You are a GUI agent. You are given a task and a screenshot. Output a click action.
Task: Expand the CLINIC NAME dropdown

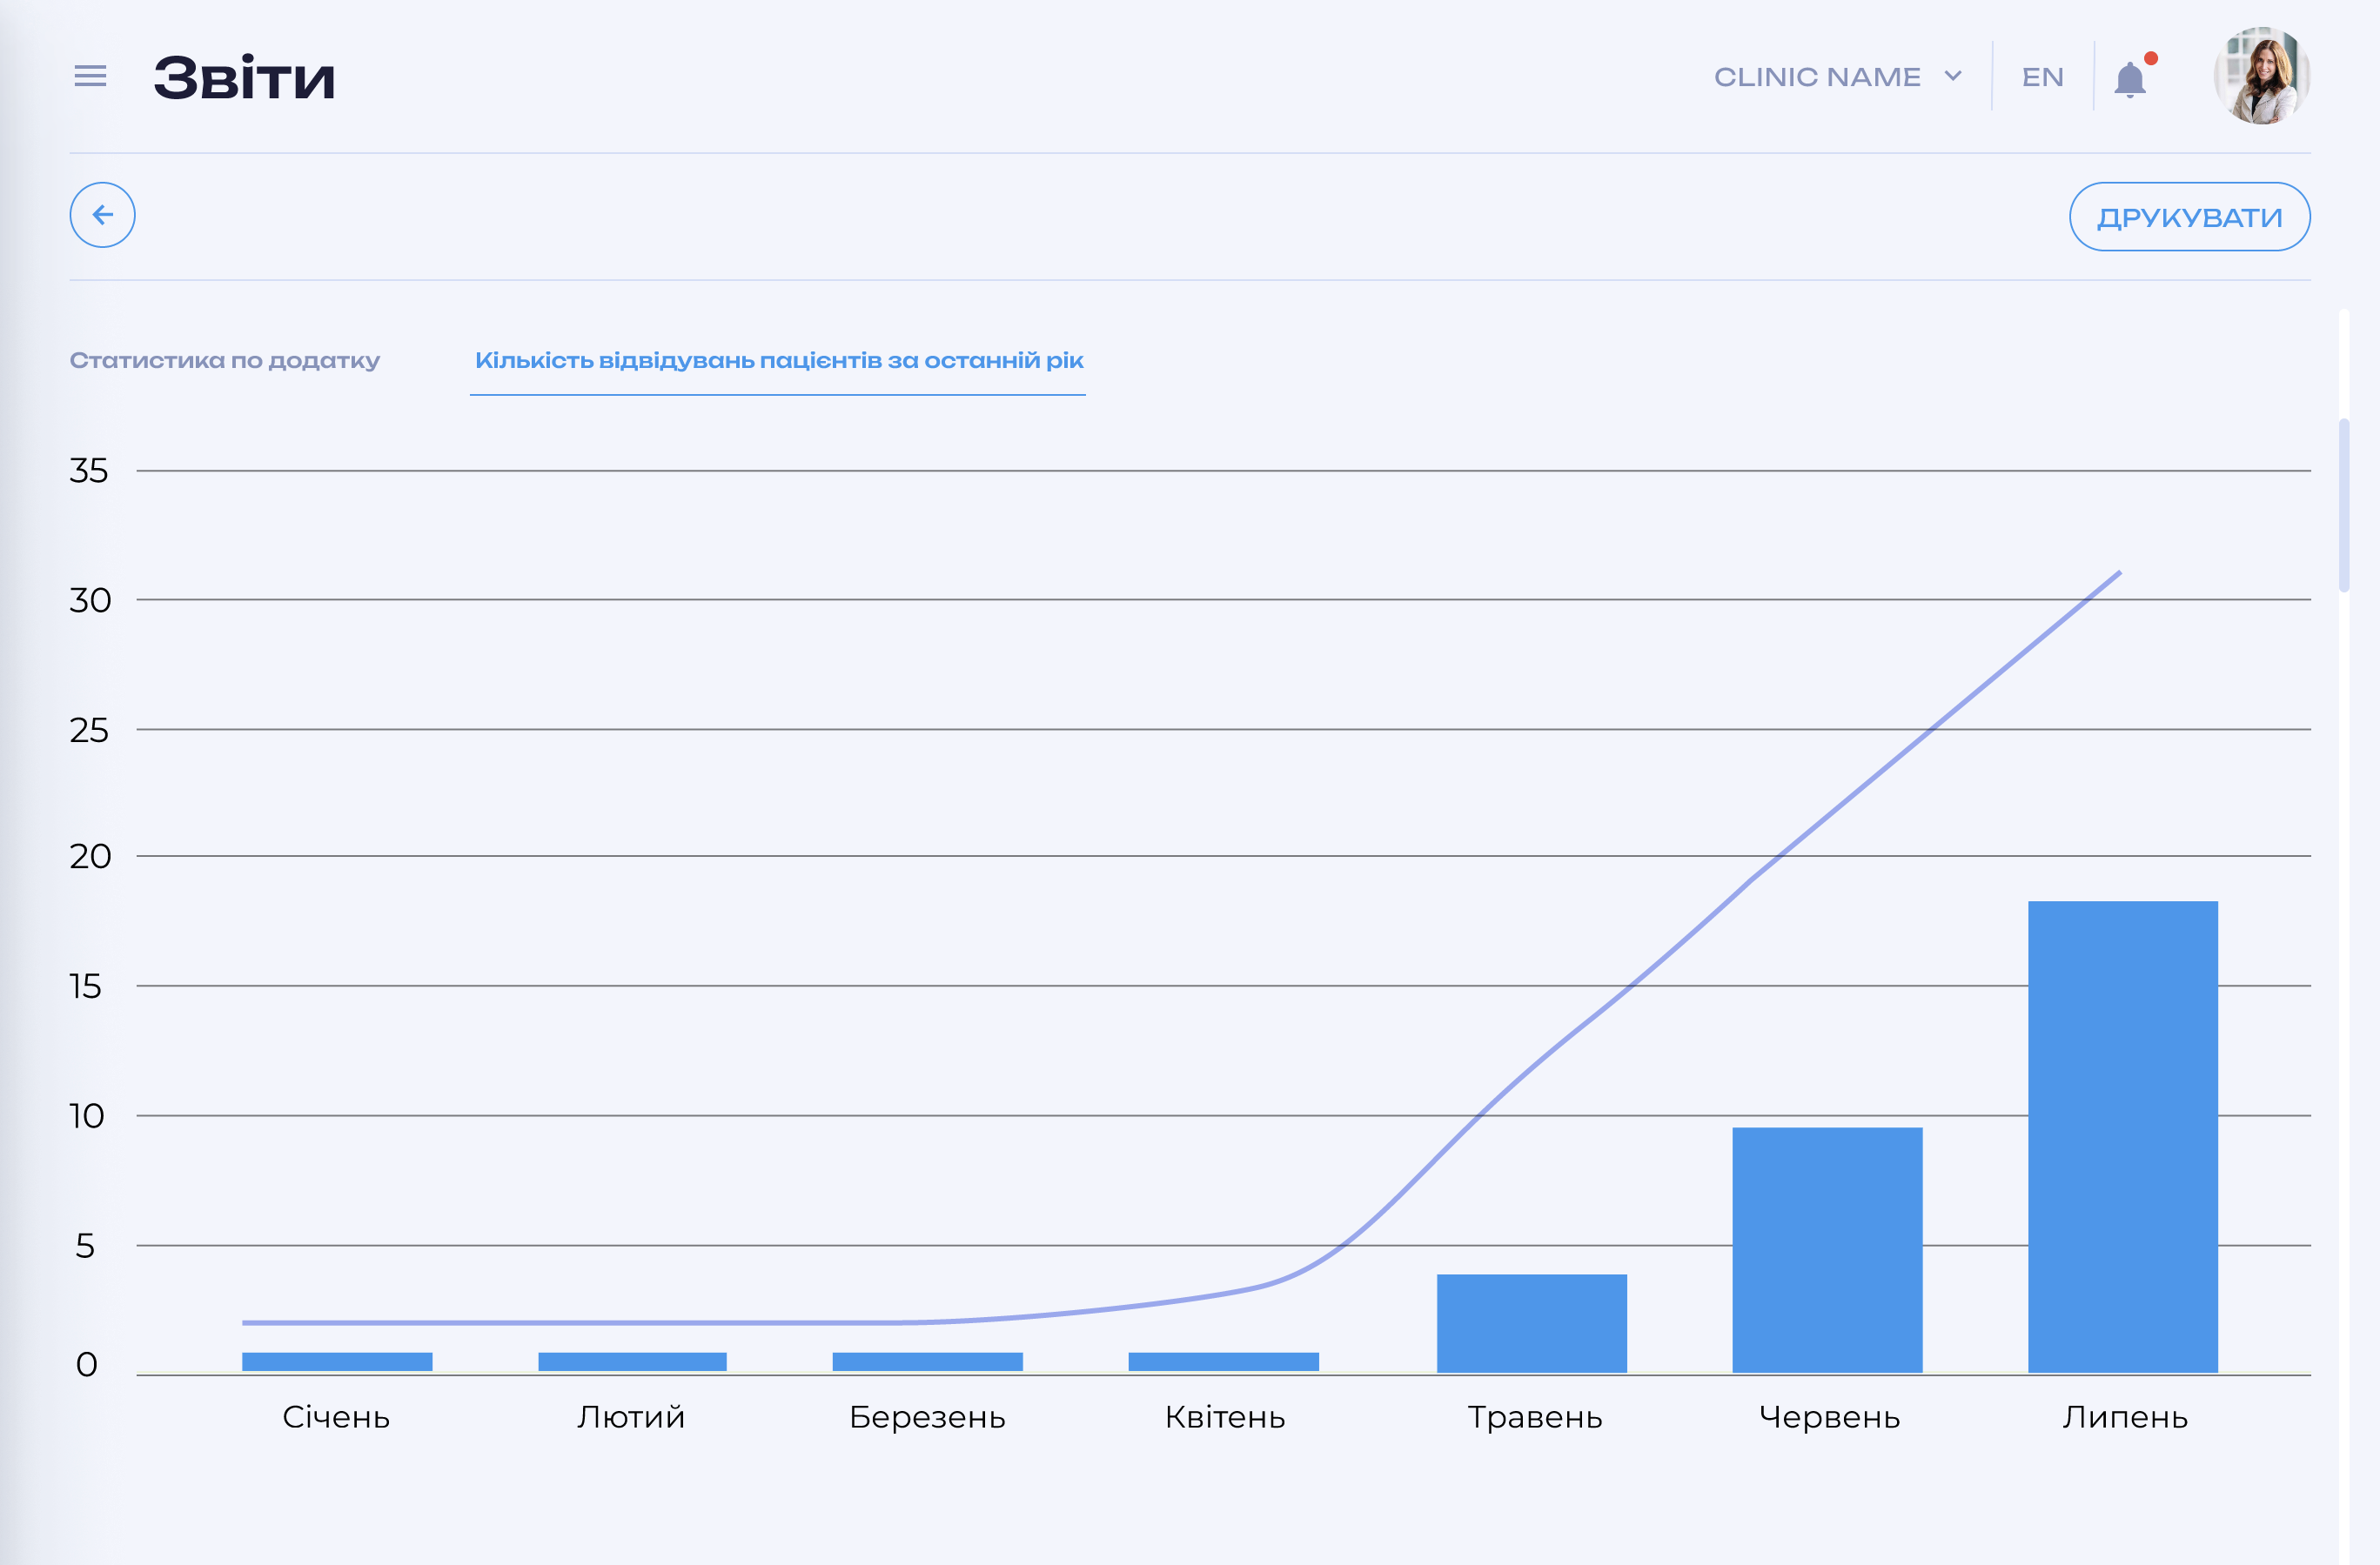1838,77
